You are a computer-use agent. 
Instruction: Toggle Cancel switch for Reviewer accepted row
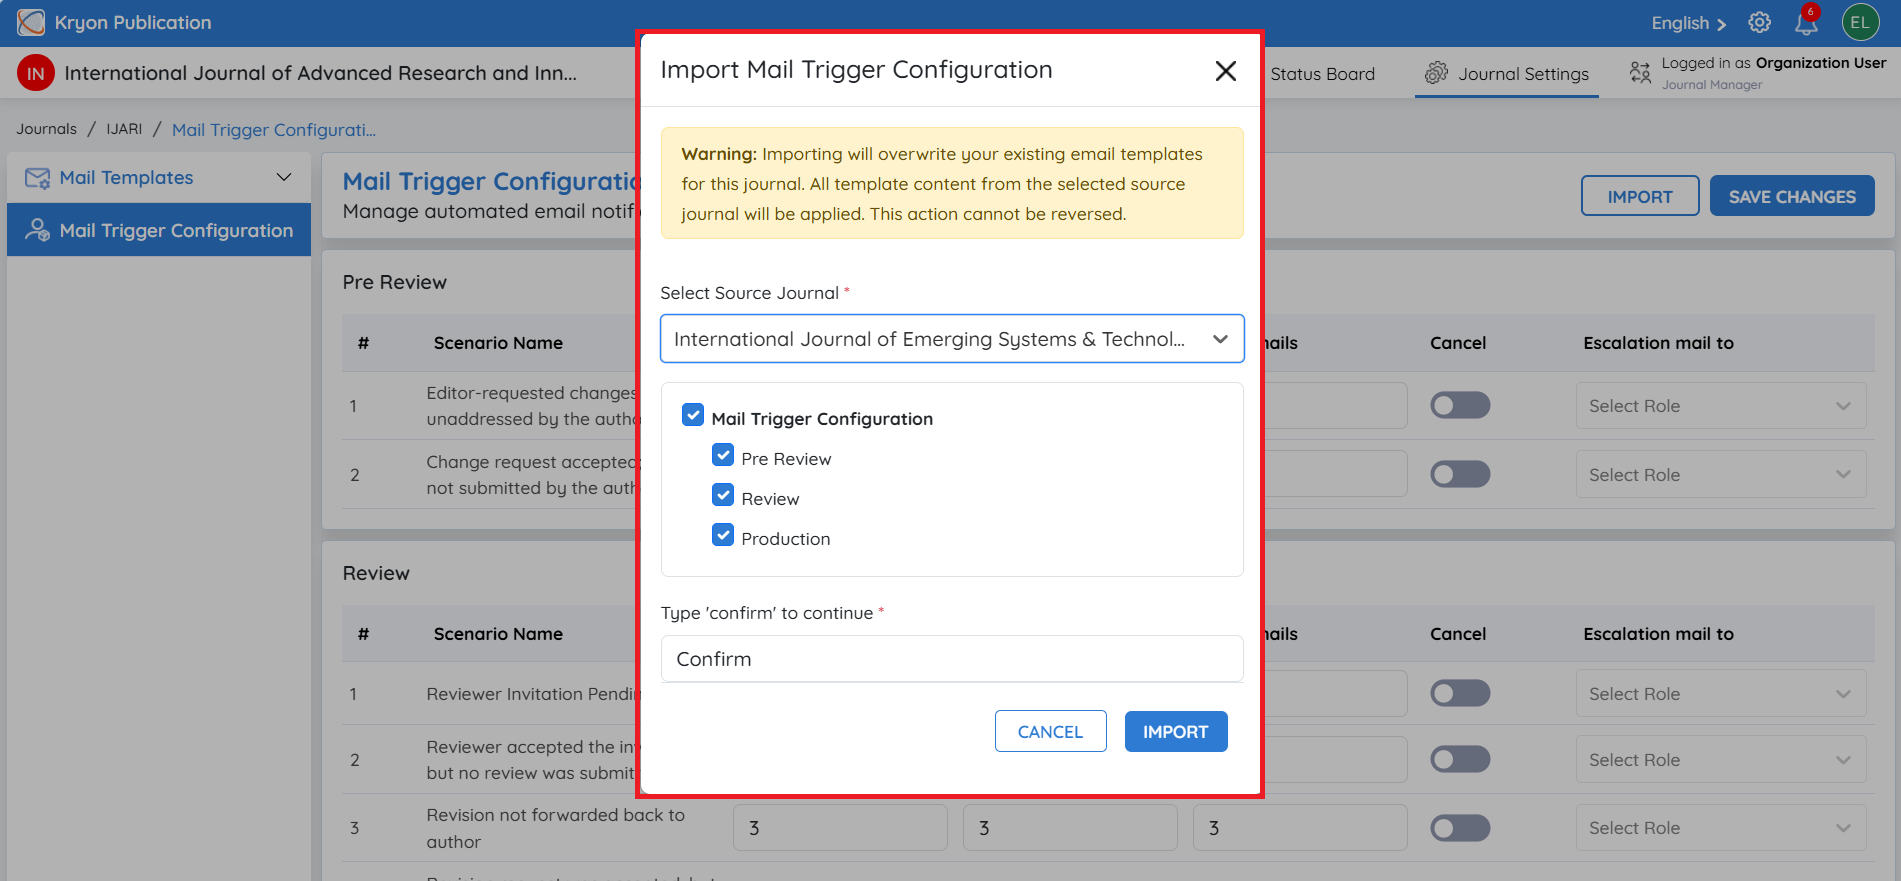click(1460, 759)
